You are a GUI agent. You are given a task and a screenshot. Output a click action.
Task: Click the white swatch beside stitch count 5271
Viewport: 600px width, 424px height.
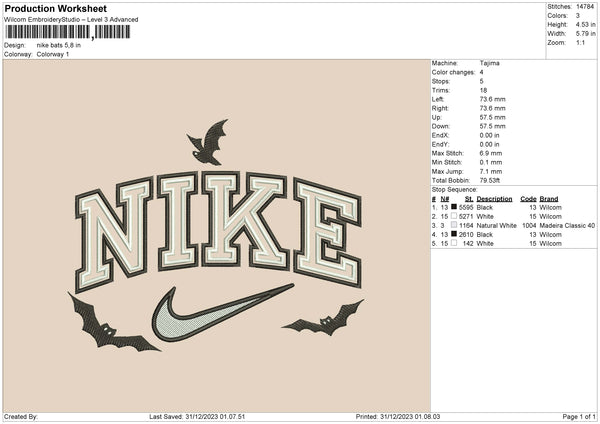(454, 216)
